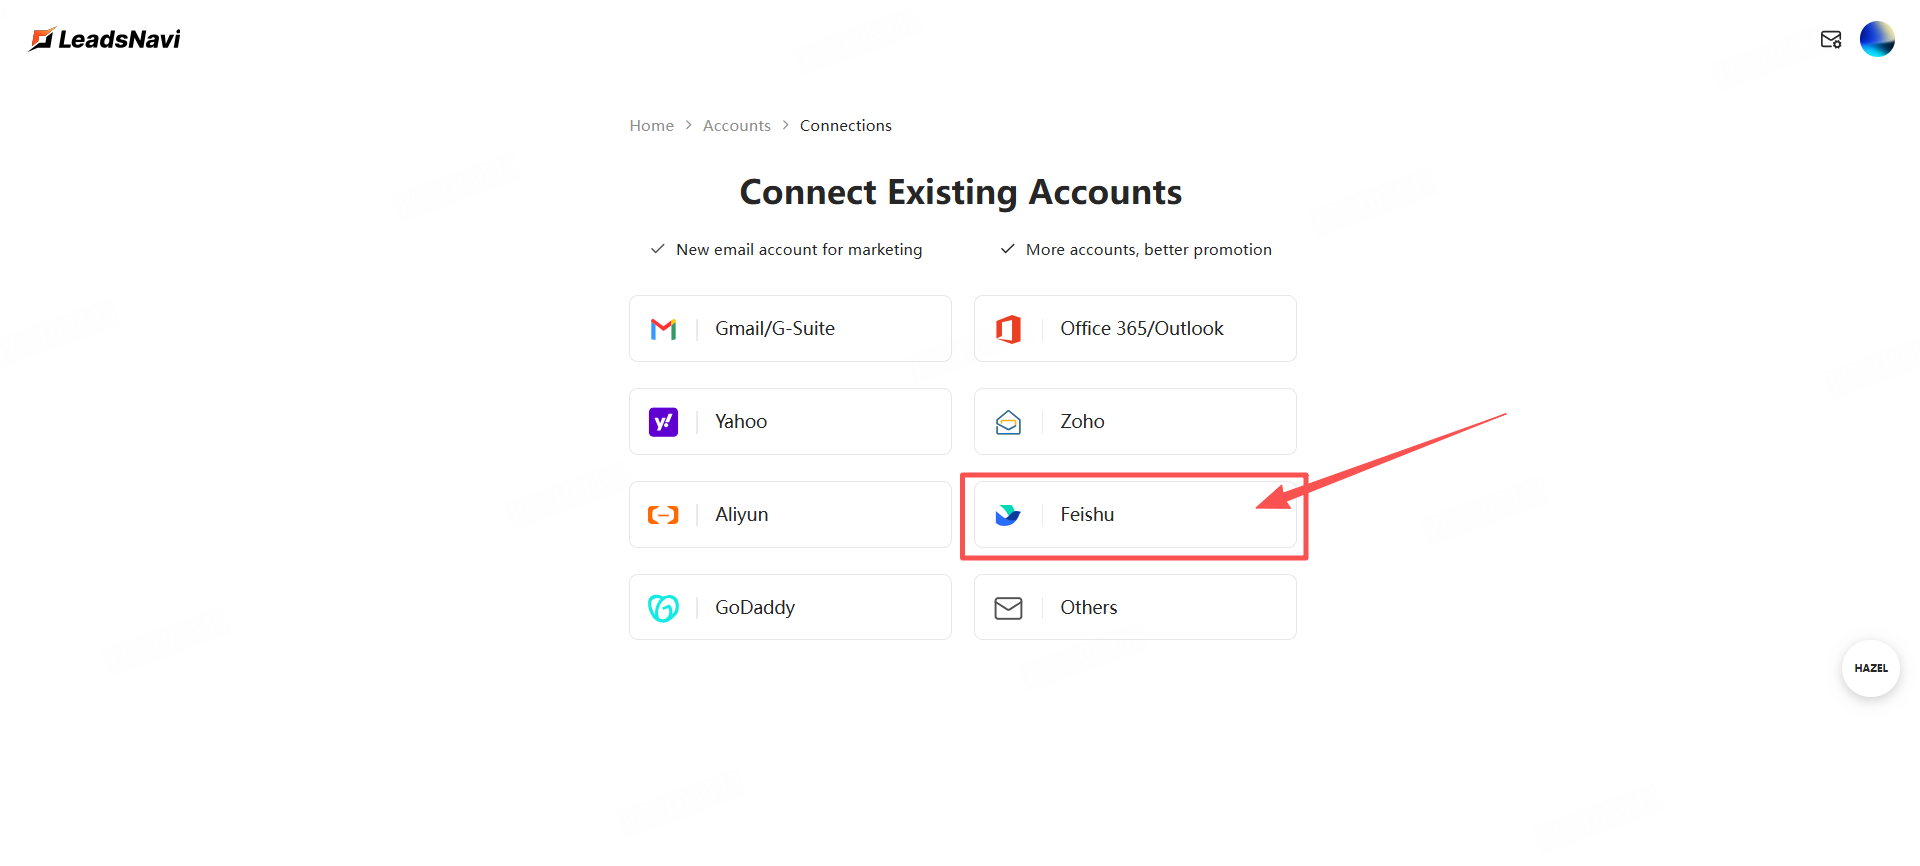The image size is (1920, 866).
Task: Click the Zoho envelope icon
Action: (1008, 422)
